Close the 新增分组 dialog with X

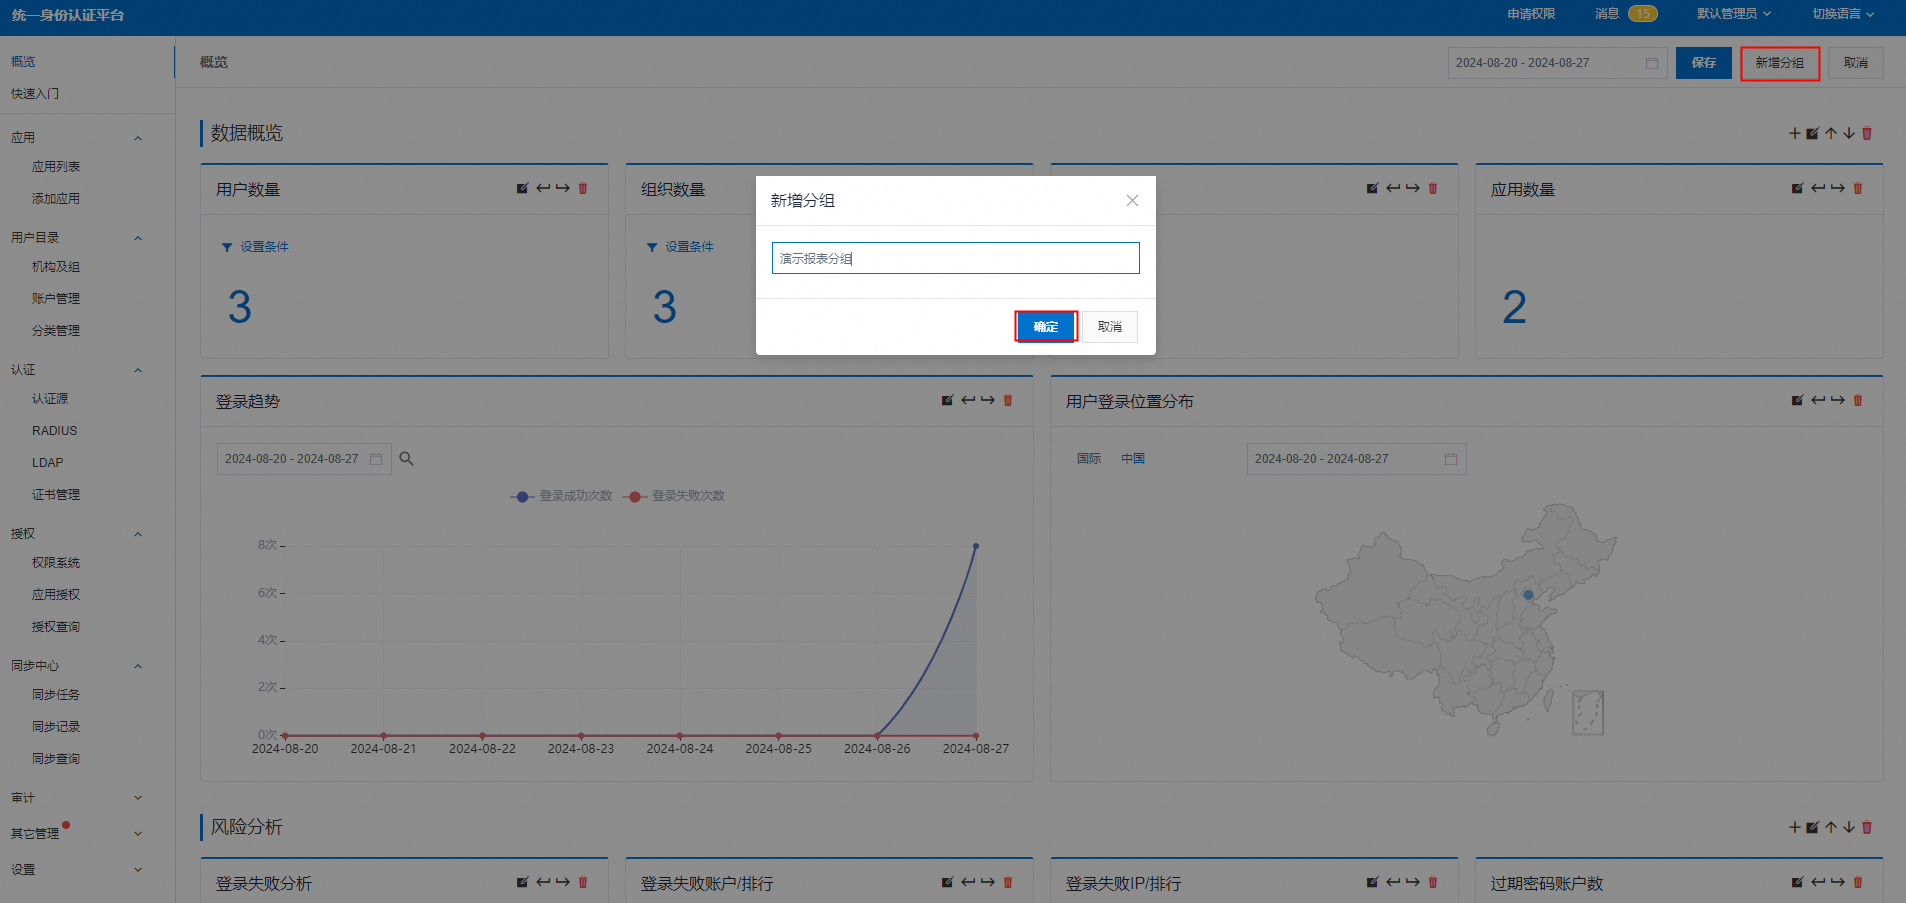tap(1132, 200)
